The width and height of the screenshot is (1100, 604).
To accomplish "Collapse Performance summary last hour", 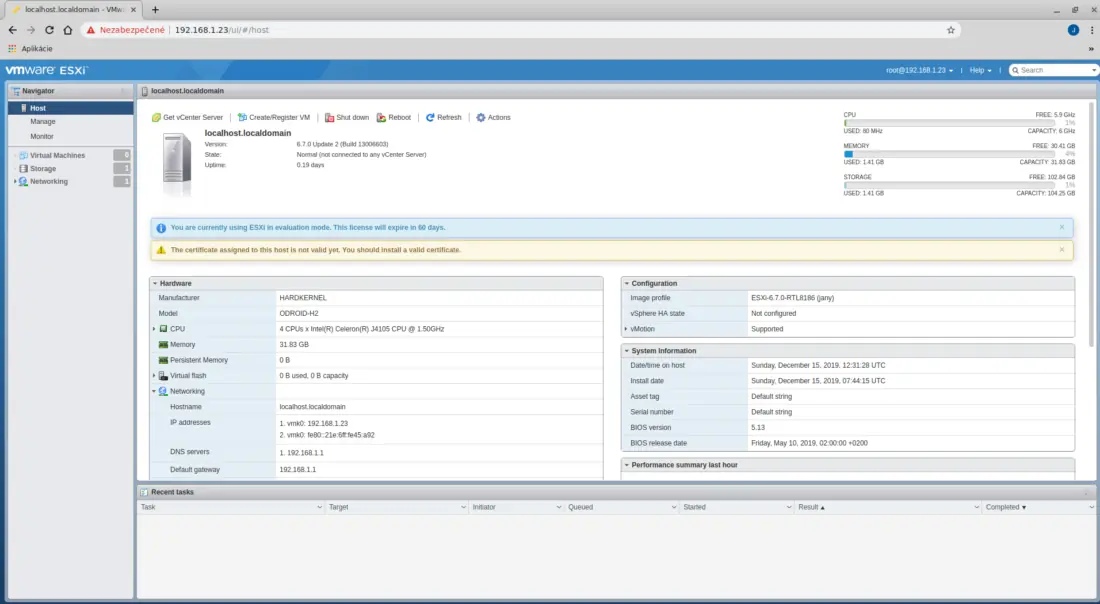I will click(626, 465).
